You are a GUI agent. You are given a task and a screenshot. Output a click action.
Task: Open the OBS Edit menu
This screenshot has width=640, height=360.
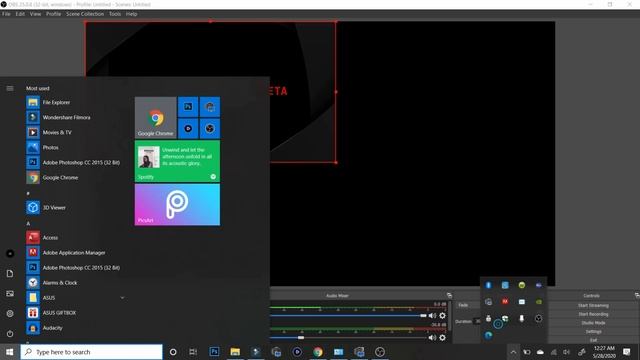tap(20, 14)
